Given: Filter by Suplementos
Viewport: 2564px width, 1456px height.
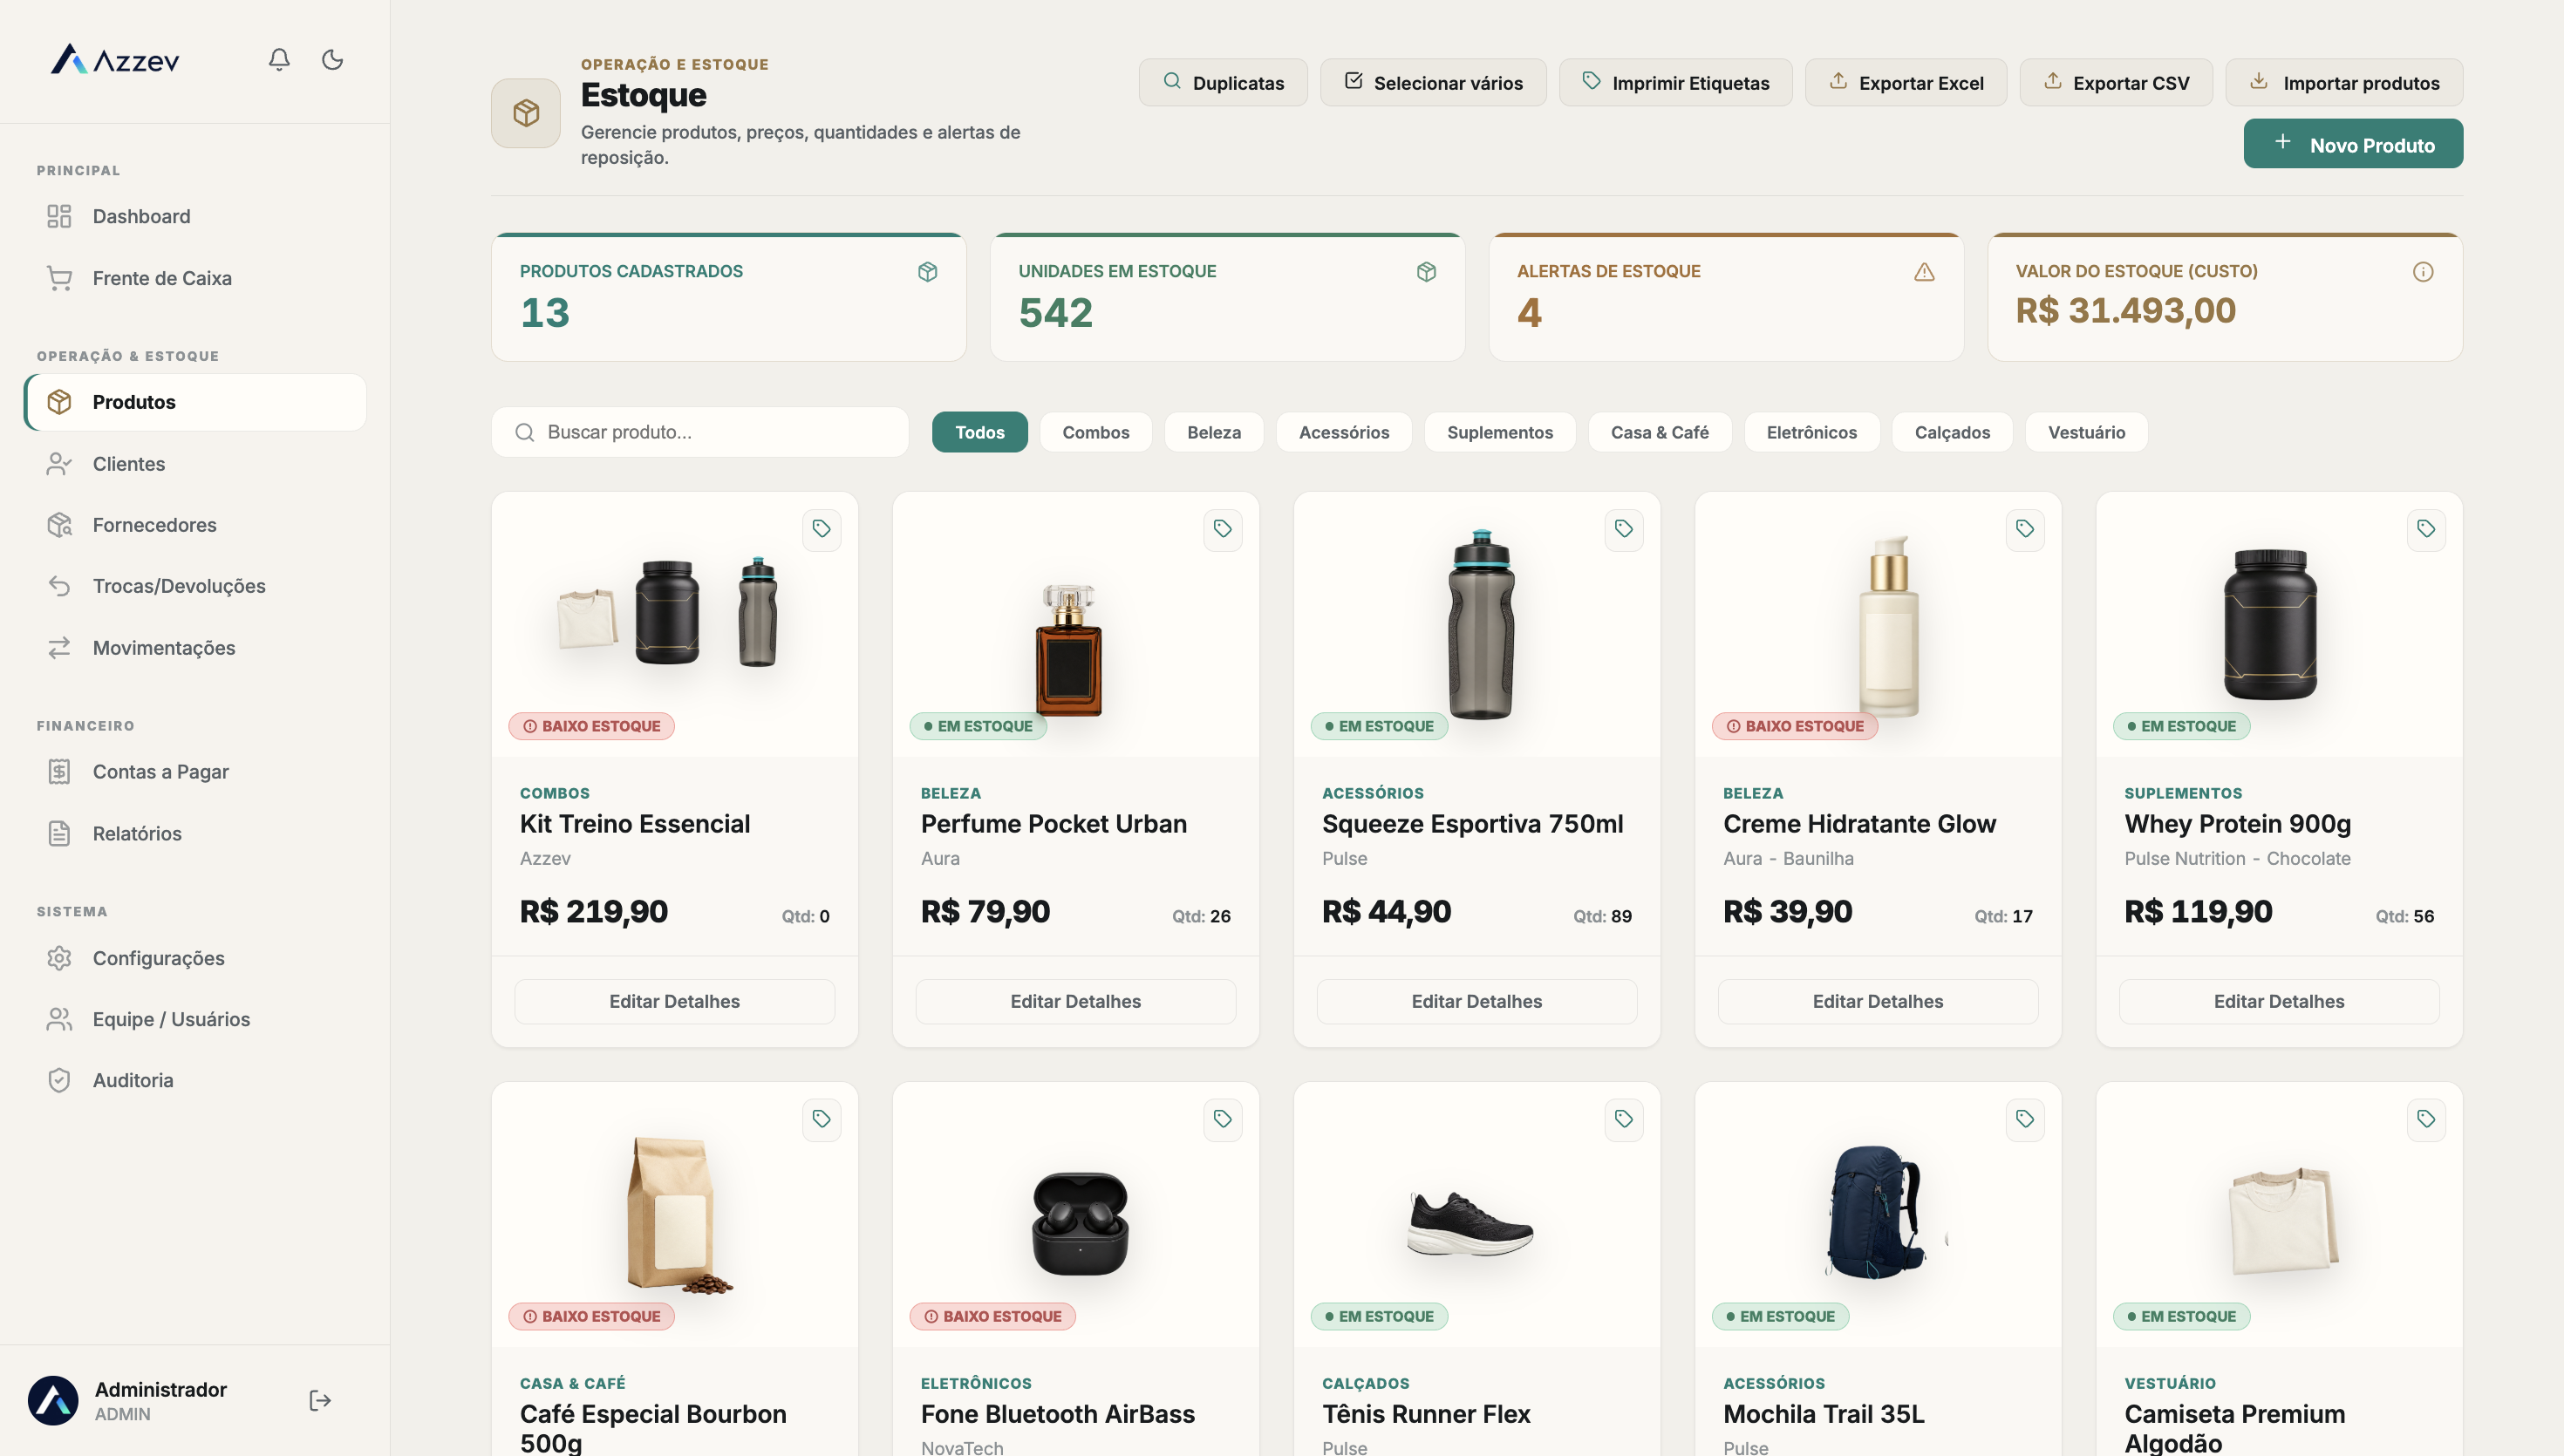Looking at the screenshot, I should [1499, 432].
